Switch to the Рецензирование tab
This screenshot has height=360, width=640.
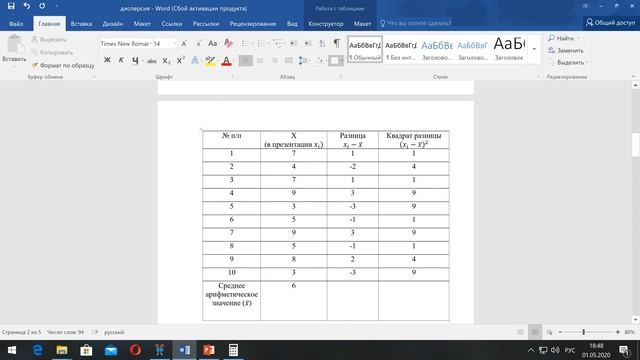(x=253, y=24)
